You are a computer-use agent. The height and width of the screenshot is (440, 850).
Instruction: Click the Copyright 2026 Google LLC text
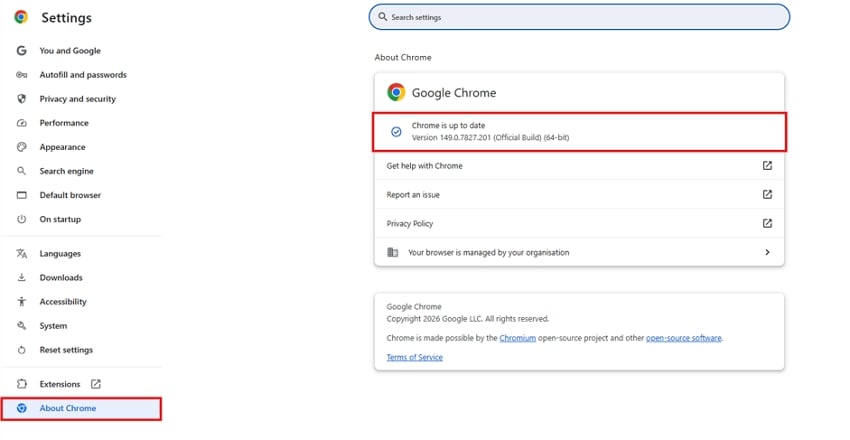pyautogui.click(x=468, y=319)
